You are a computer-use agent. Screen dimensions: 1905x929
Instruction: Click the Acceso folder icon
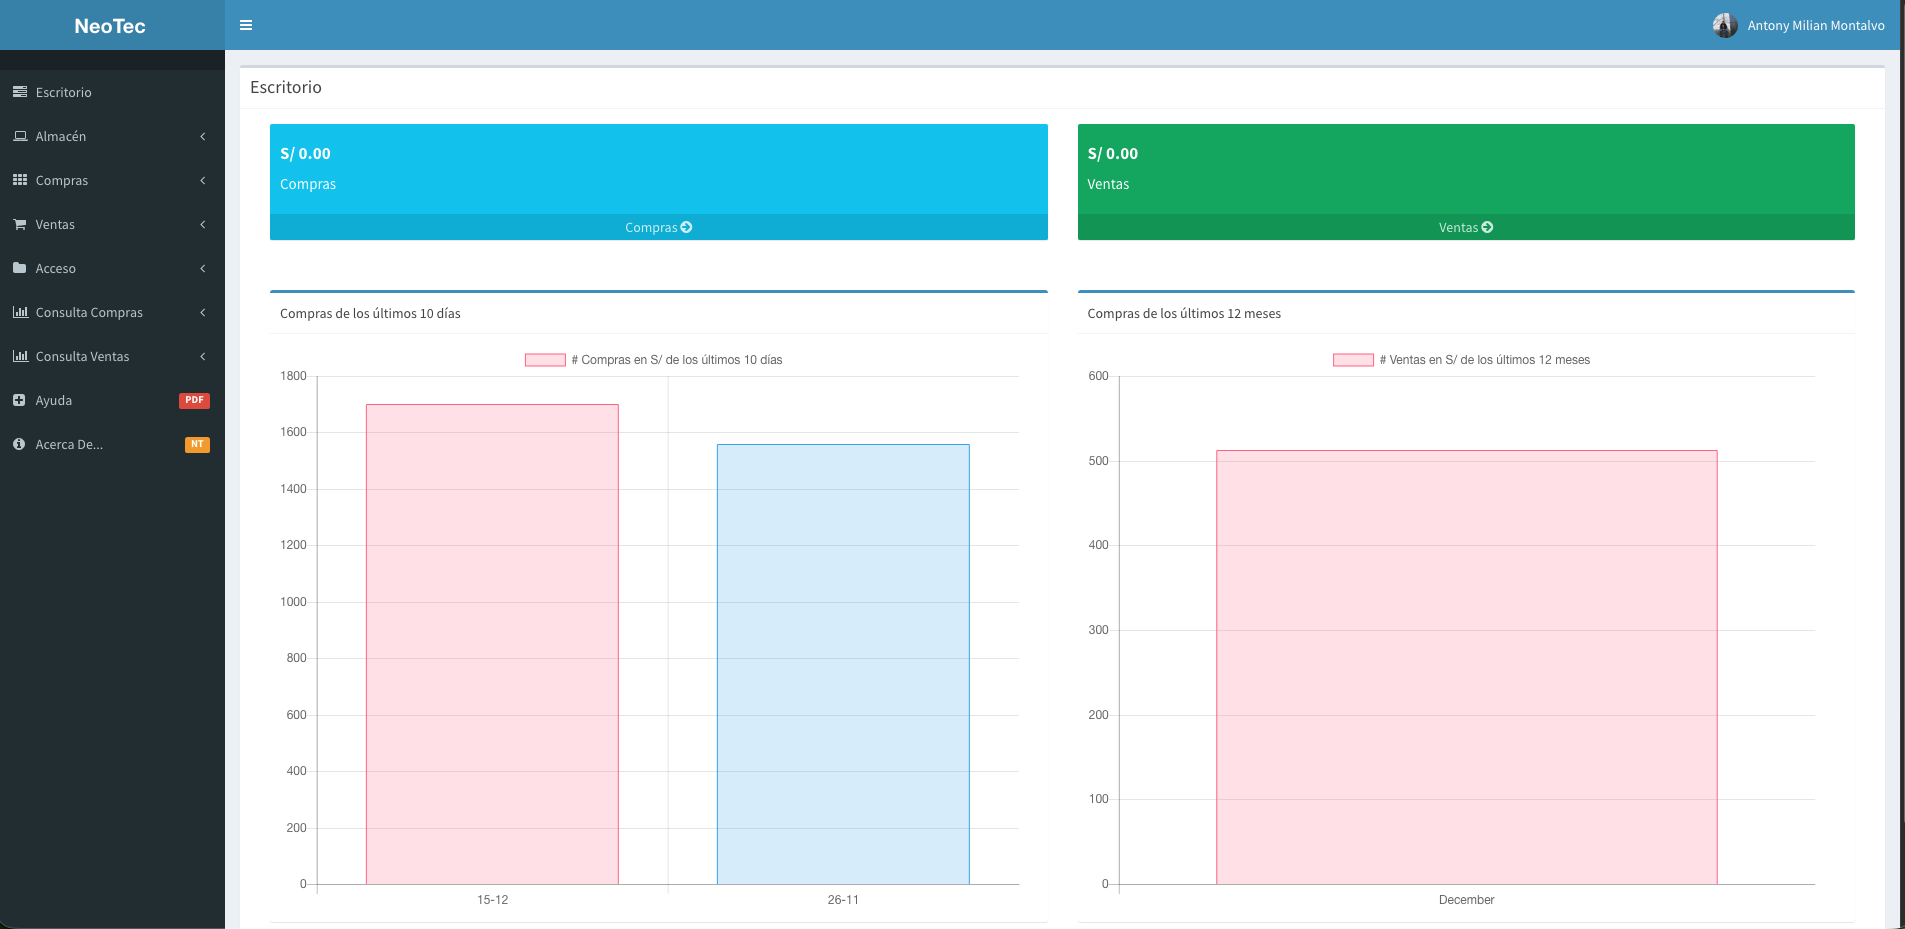tap(20, 268)
